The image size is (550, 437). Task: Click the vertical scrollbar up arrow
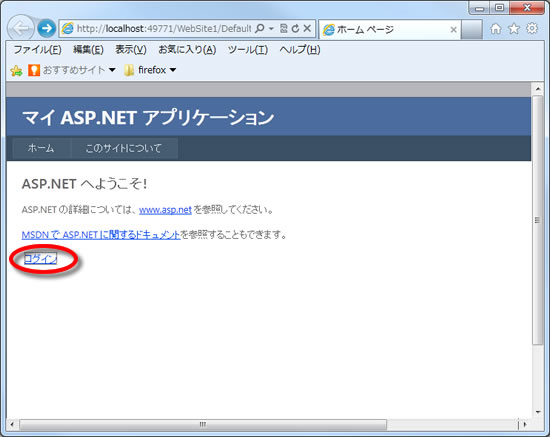point(538,89)
